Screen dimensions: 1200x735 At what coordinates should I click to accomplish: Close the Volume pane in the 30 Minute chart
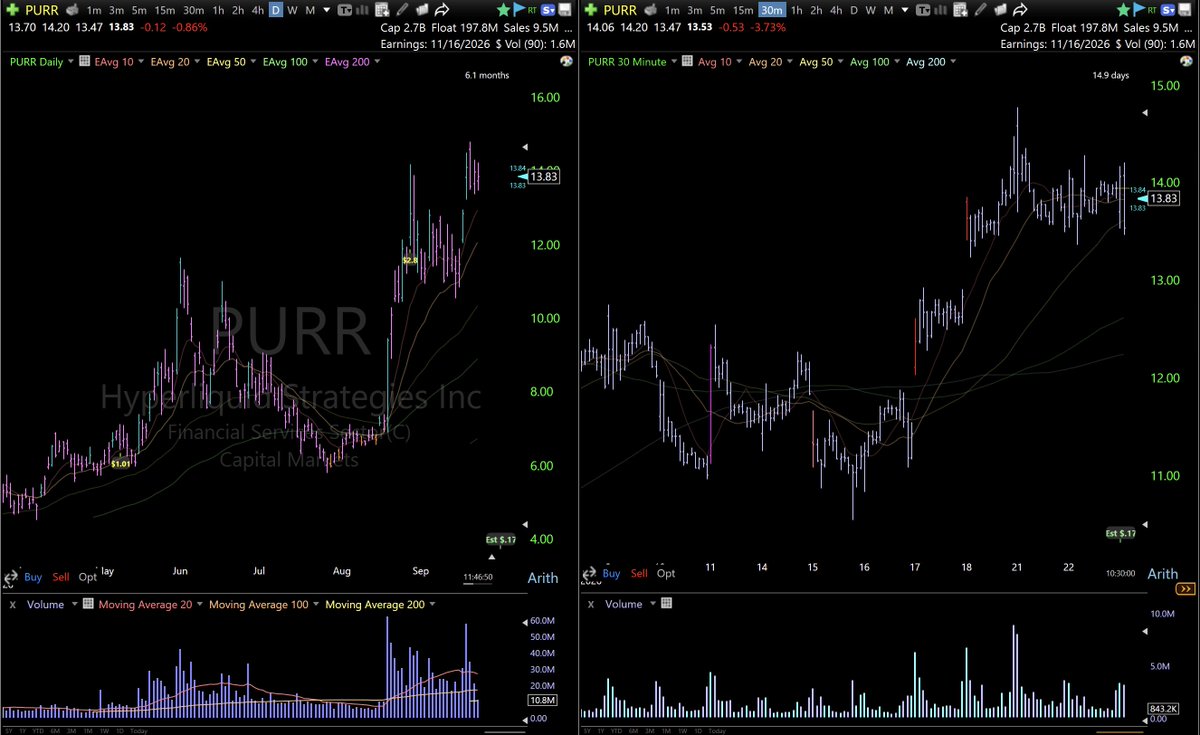click(590, 604)
